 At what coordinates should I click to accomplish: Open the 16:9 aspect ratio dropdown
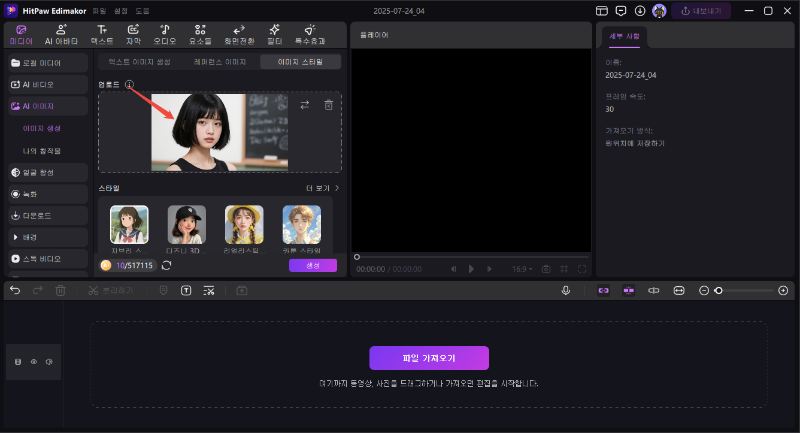tap(522, 269)
